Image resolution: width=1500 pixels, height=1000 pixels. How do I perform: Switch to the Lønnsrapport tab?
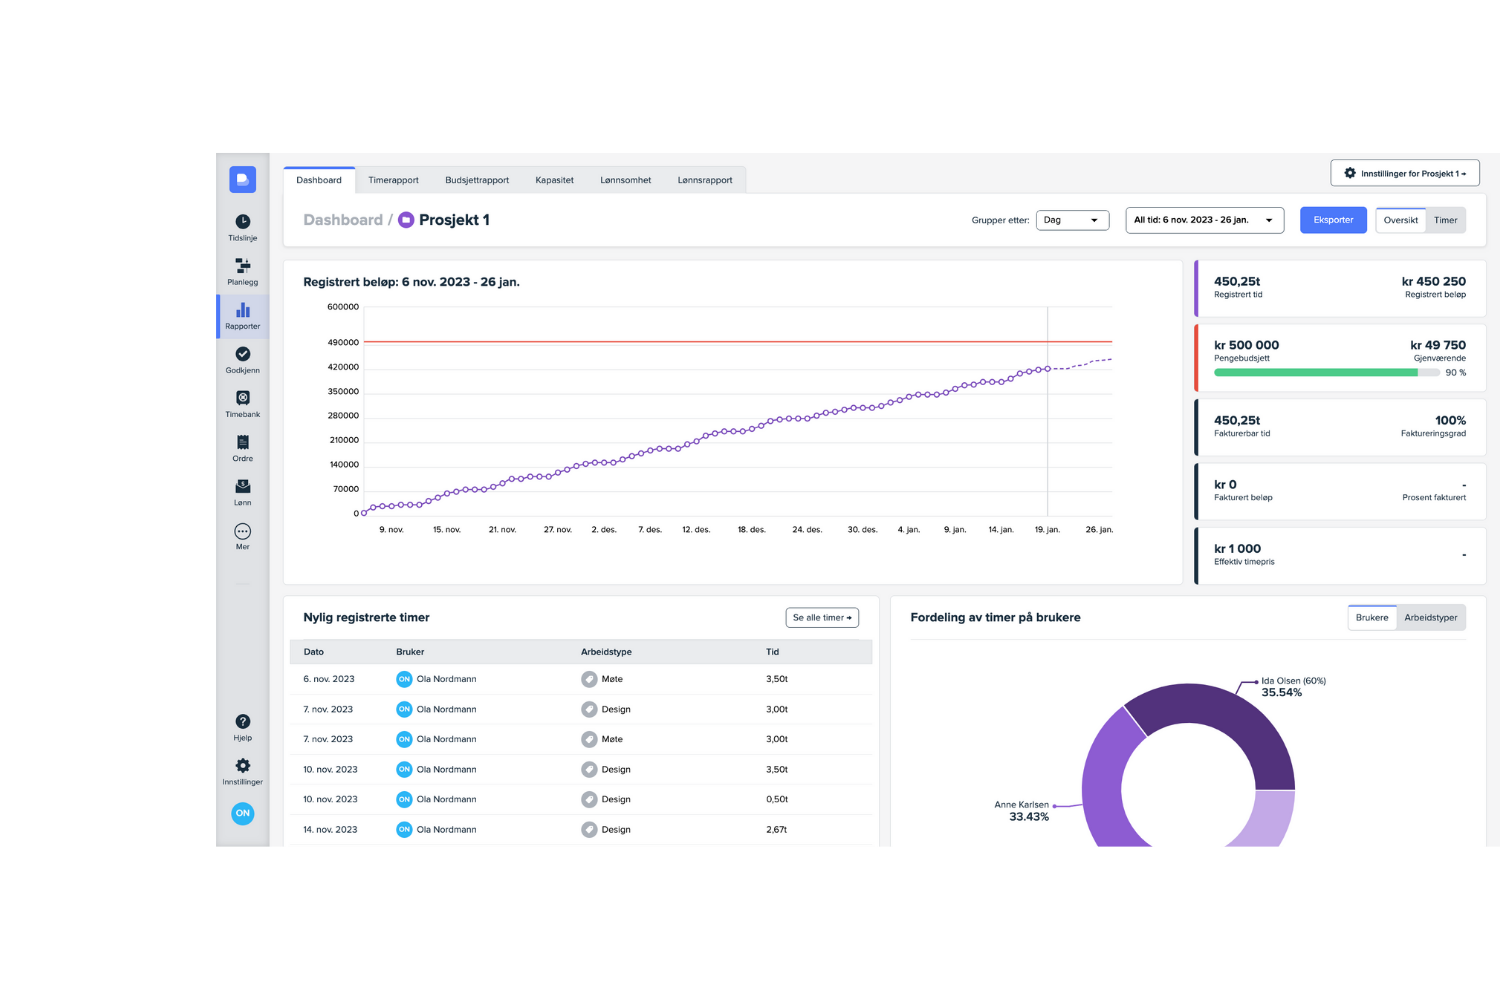(x=705, y=180)
